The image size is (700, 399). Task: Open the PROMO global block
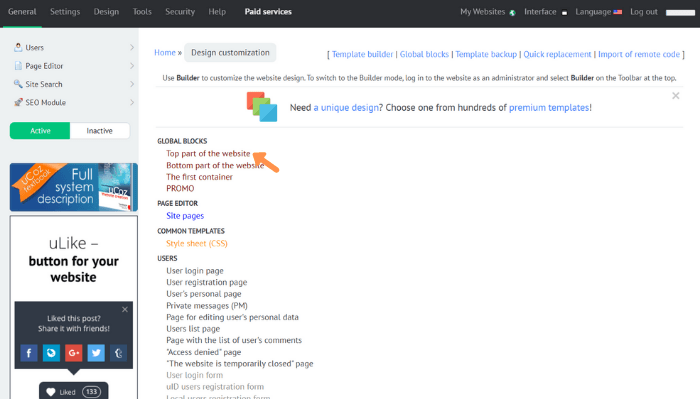pos(180,188)
